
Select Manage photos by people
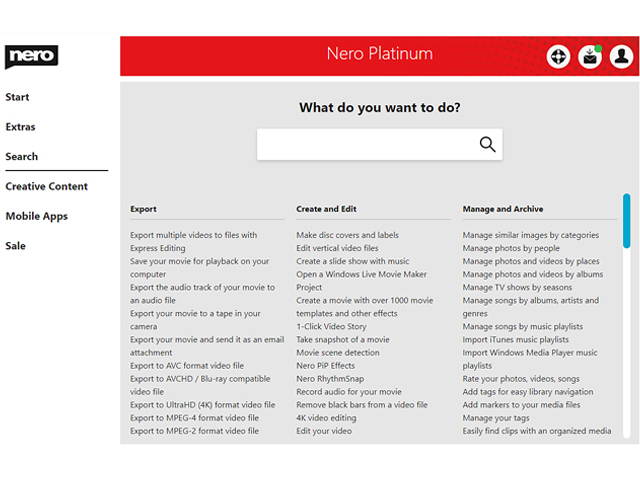pyautogui.click(x=511, y=248)
